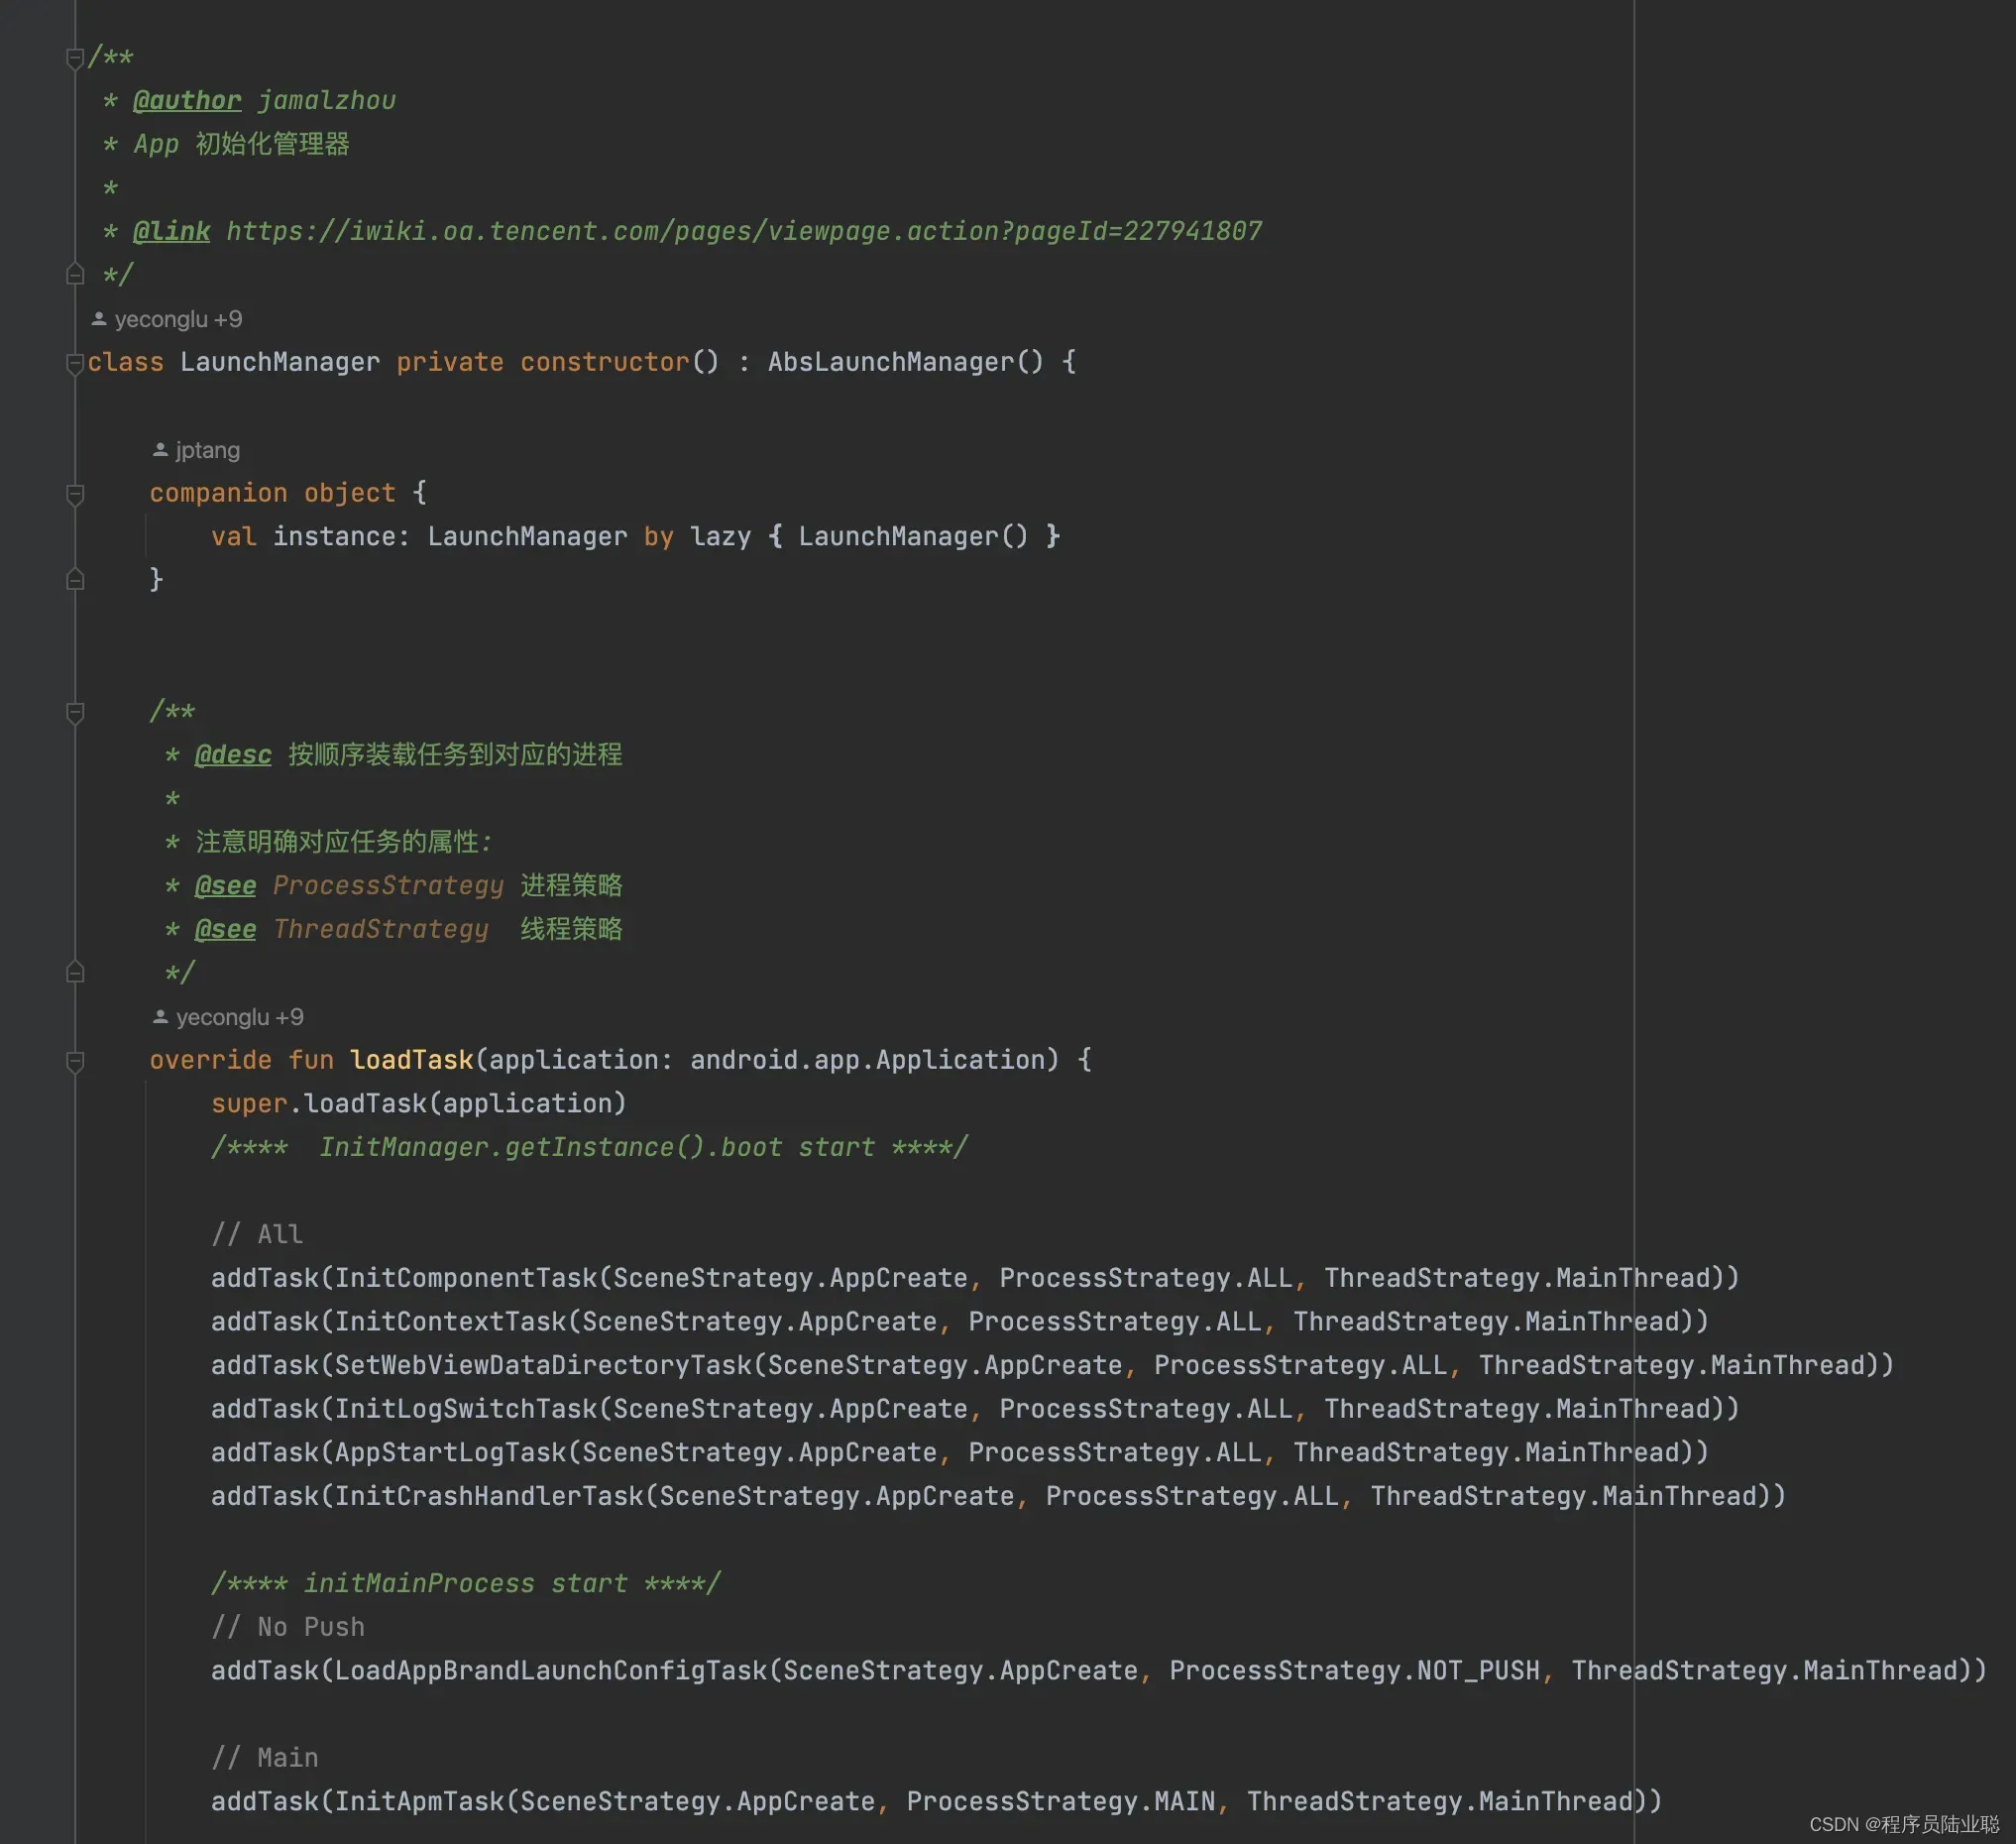Viewport: 2016px width, 1844px height.
Task: Click ProcessStrategy.NOT_PUSH argument
Action: (1354, 1671)
